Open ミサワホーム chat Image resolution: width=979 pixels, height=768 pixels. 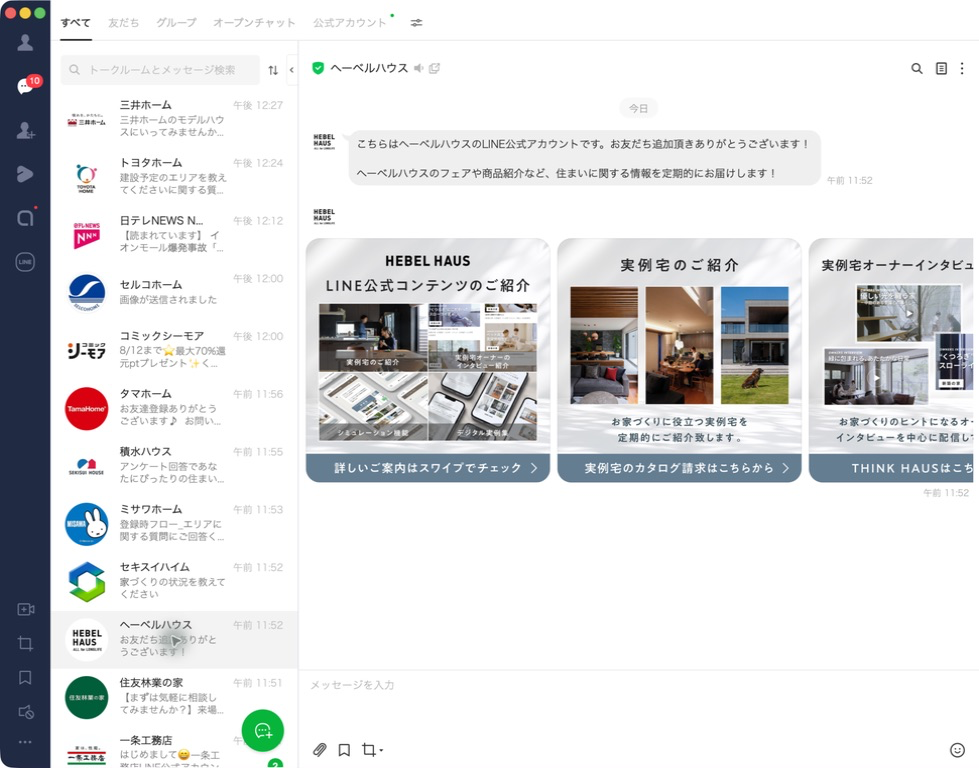coord(174,523)
